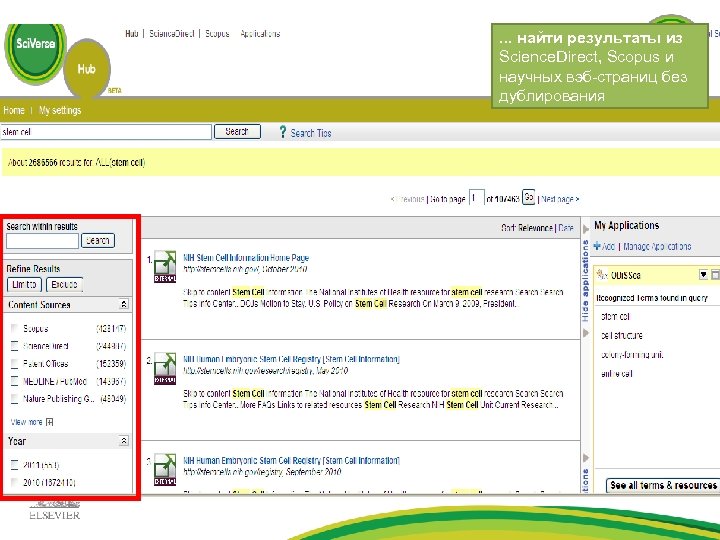Open the Scopus top navigation link
Viewport: 720px width, 540px height.
click(217, 34)
